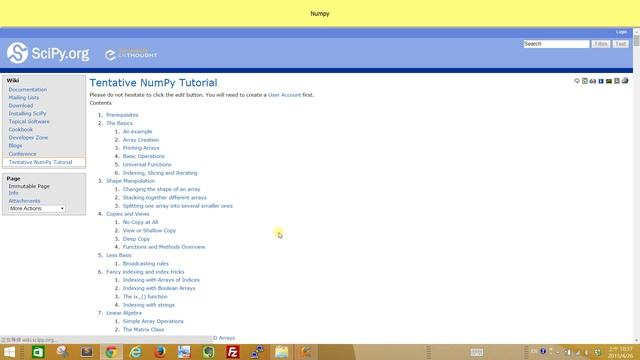
Task: Click in the Search input field
Action: (556, 44)
